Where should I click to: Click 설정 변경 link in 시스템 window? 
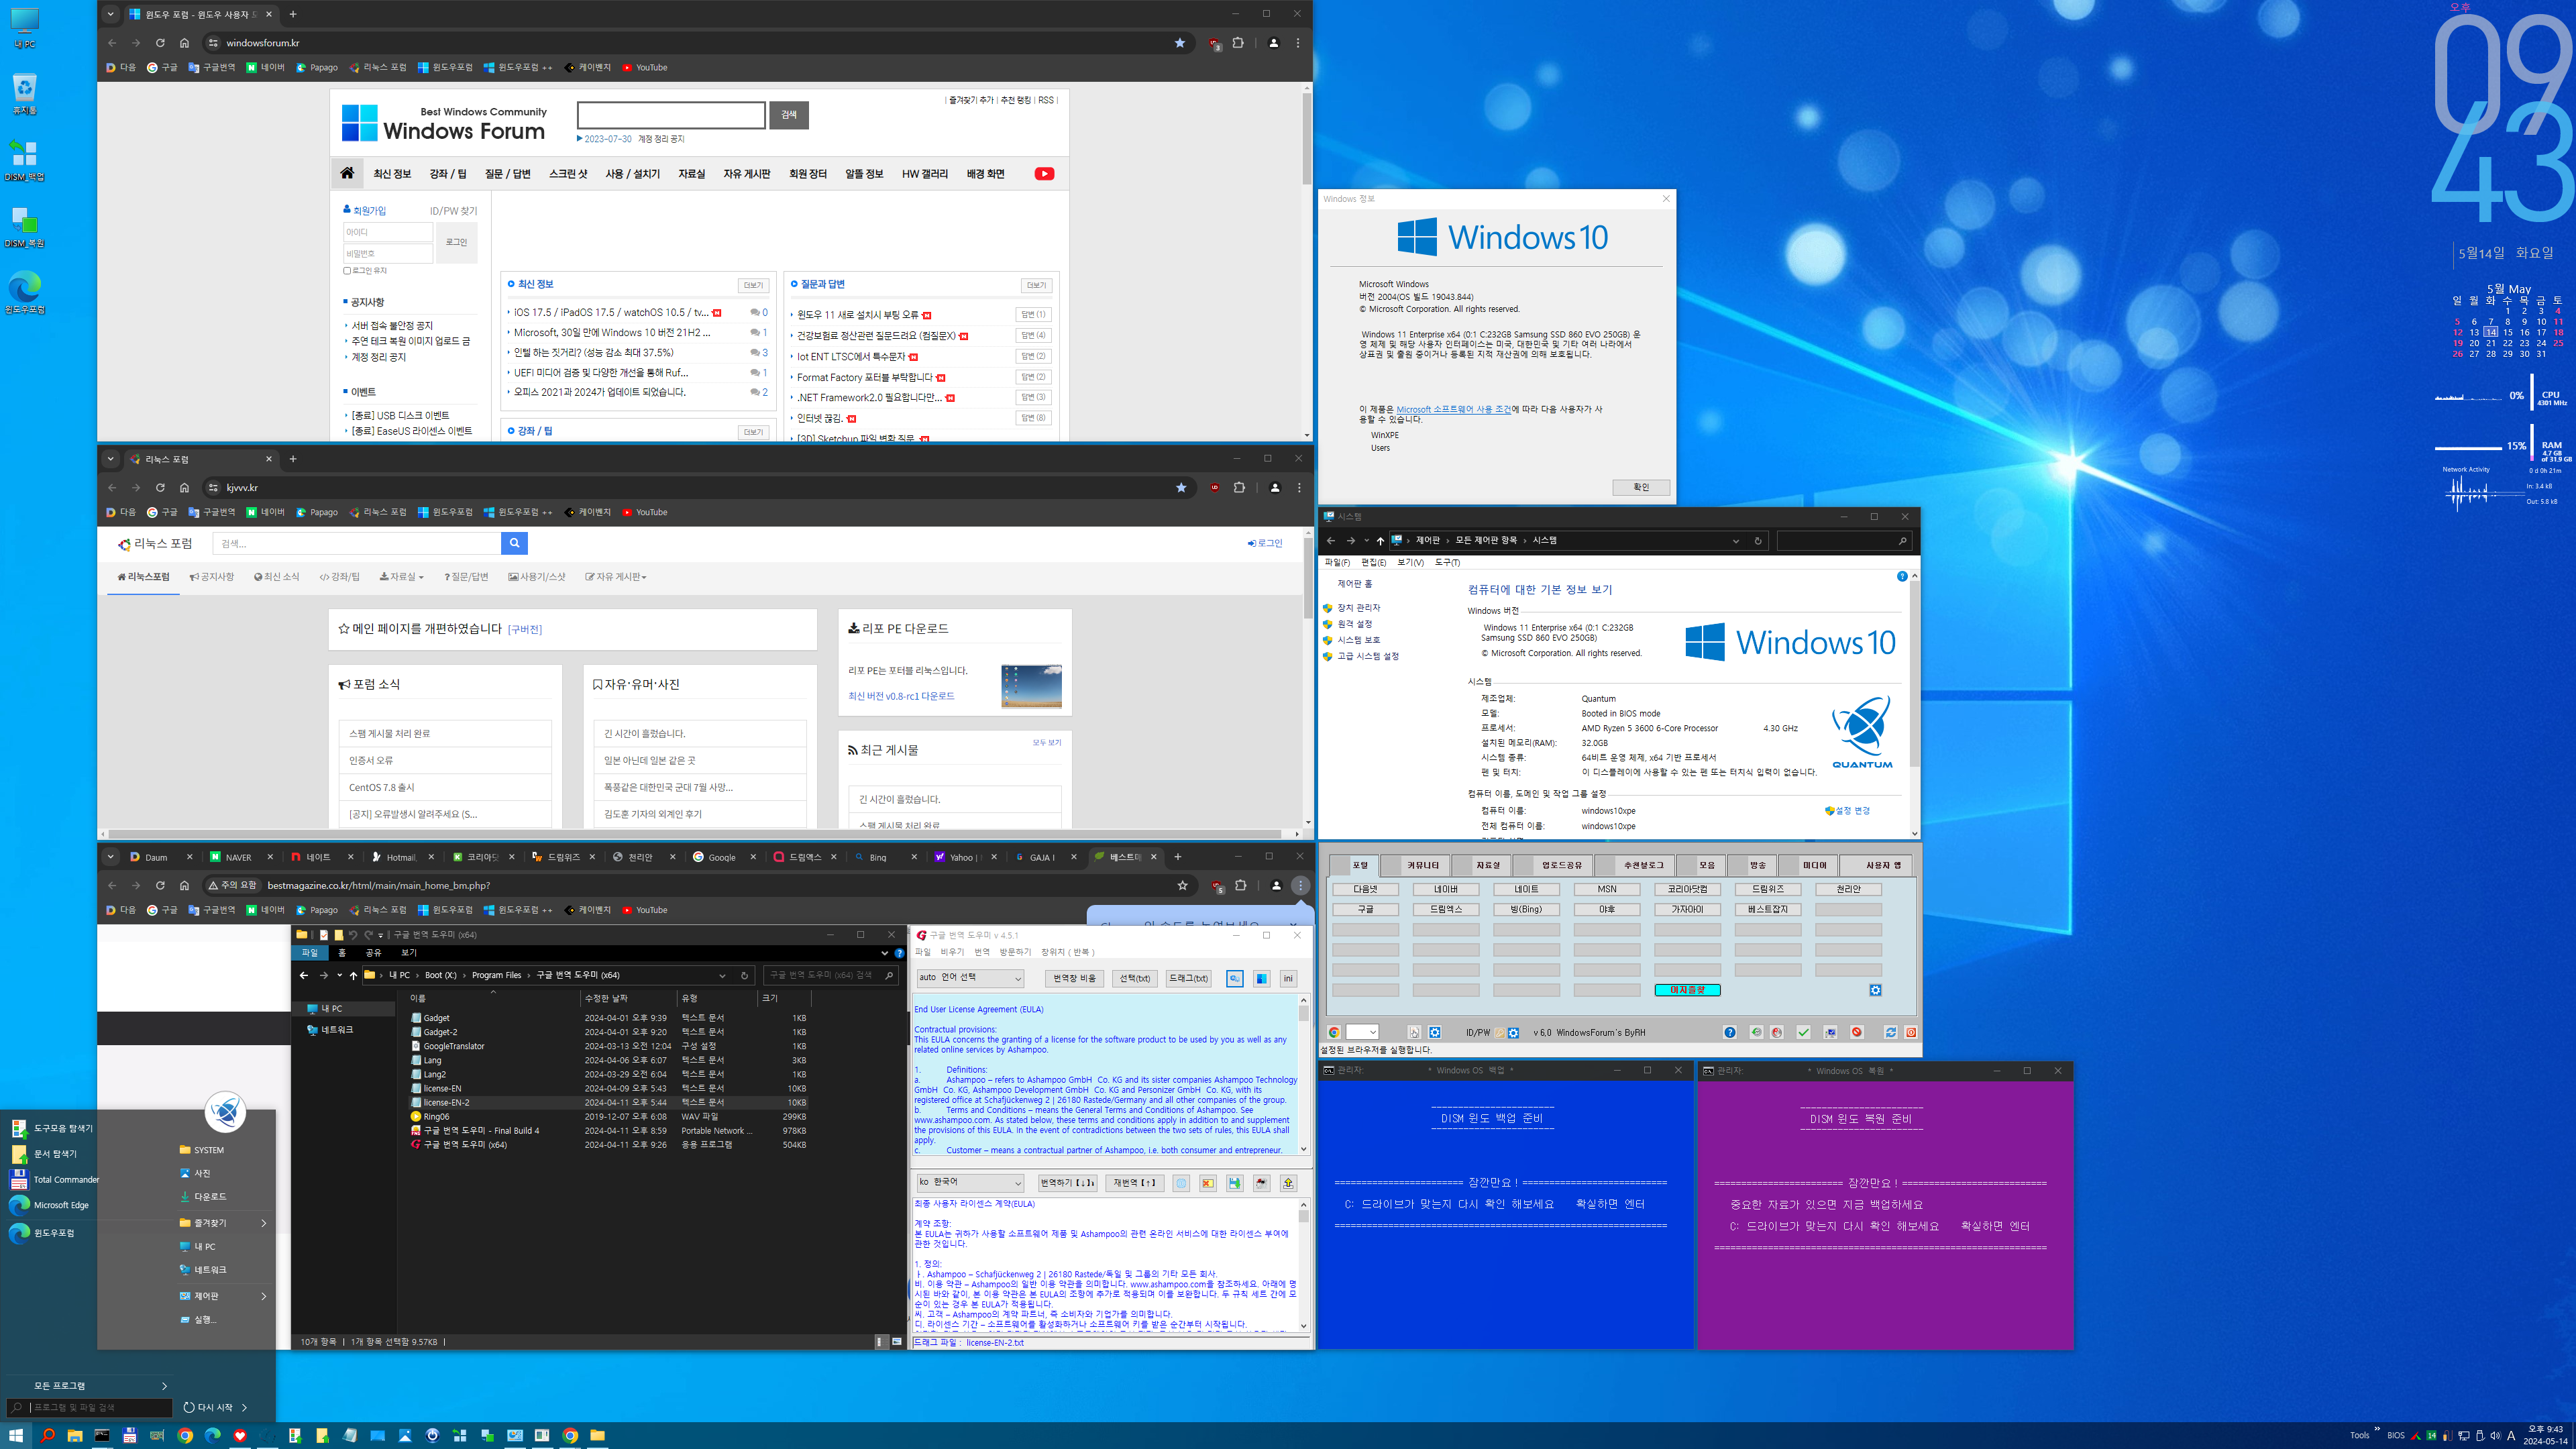(1848, 811)
